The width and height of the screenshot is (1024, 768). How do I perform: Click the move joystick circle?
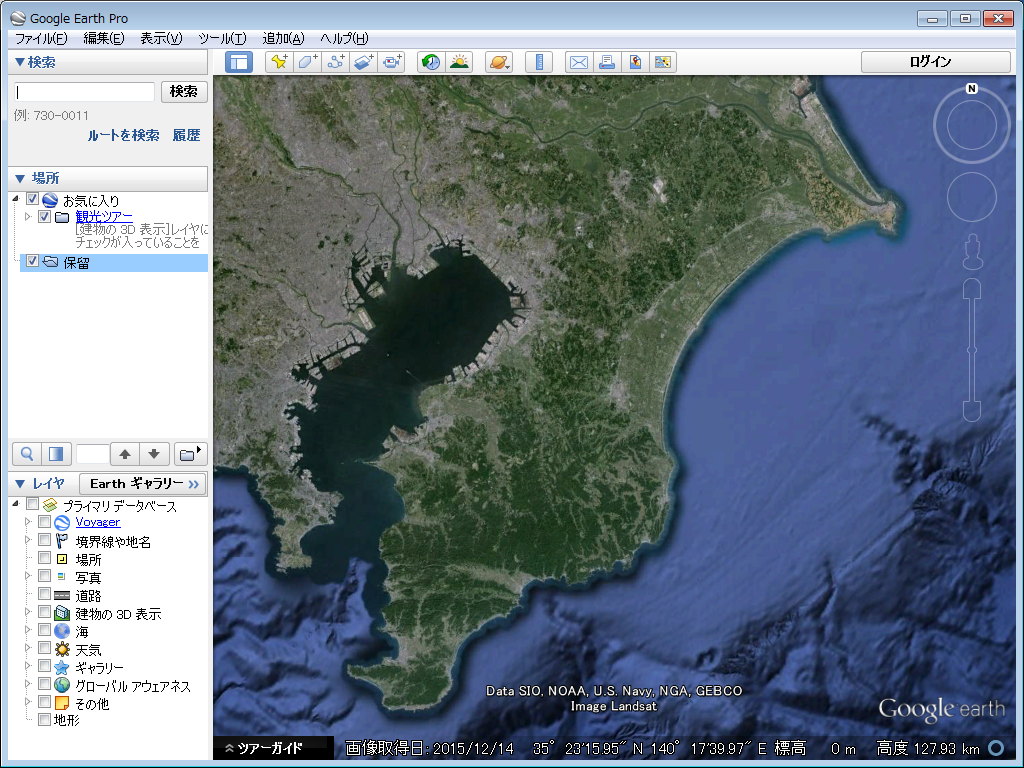(971, 197)
